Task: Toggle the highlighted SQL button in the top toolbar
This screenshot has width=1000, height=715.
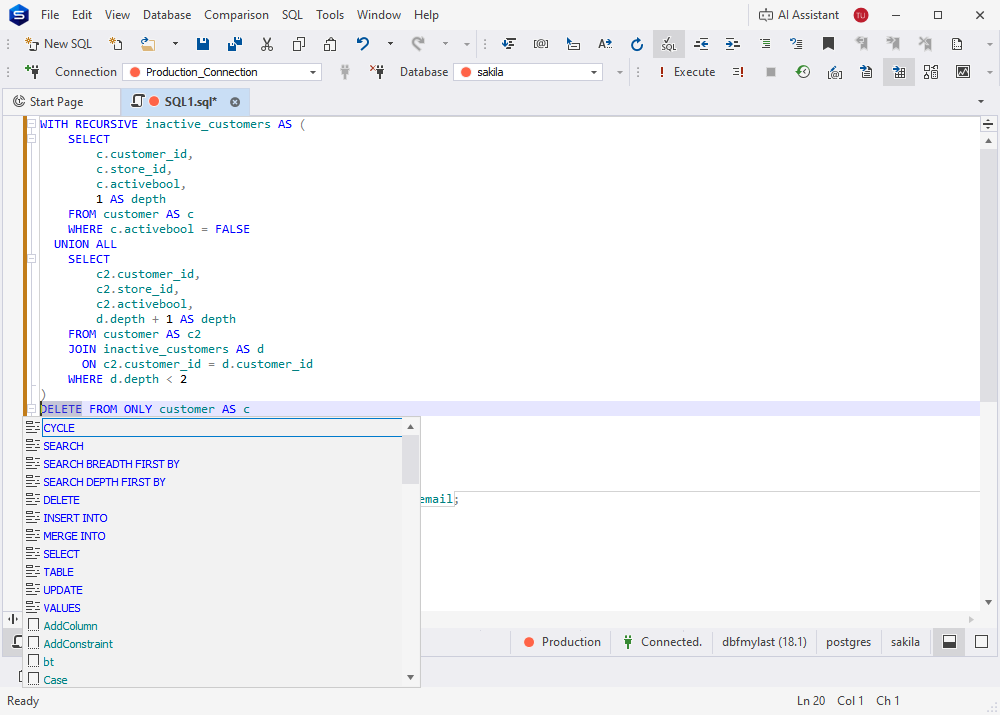Action: (668, 44)
